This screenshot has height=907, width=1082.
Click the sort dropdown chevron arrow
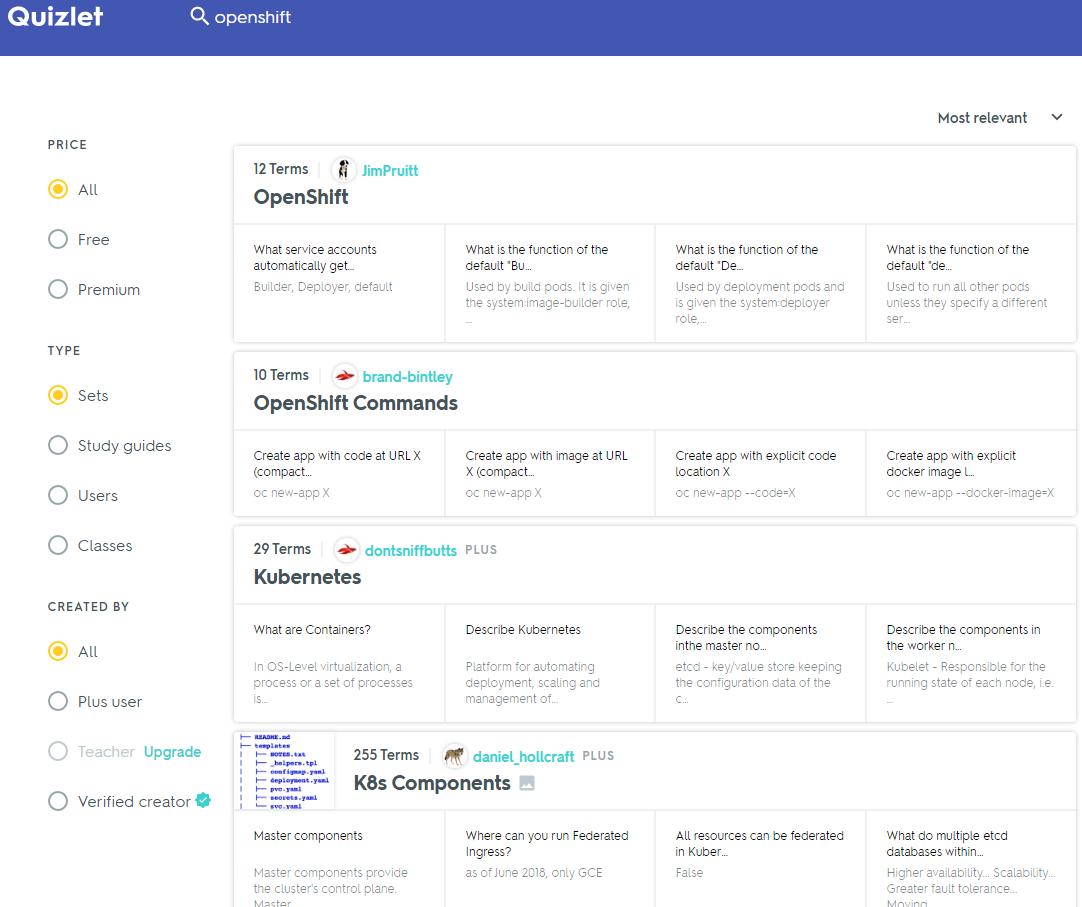[1056, 117]
